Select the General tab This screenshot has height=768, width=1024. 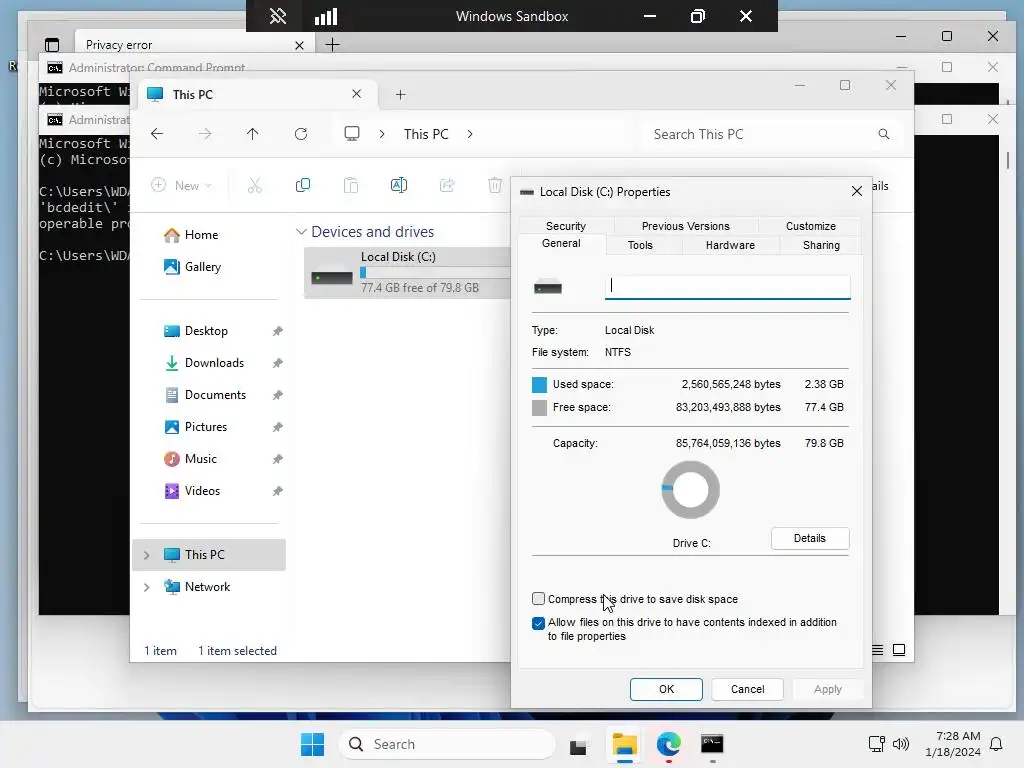click(x=561, y=243)
